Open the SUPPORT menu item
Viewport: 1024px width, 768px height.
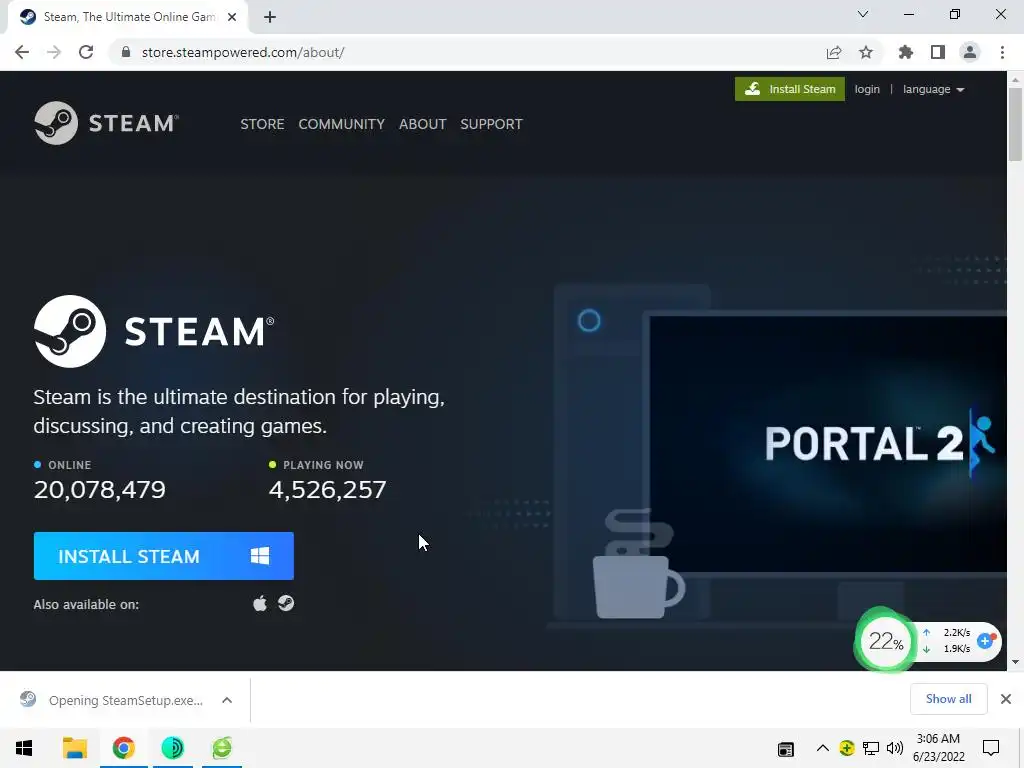(491, 124)
